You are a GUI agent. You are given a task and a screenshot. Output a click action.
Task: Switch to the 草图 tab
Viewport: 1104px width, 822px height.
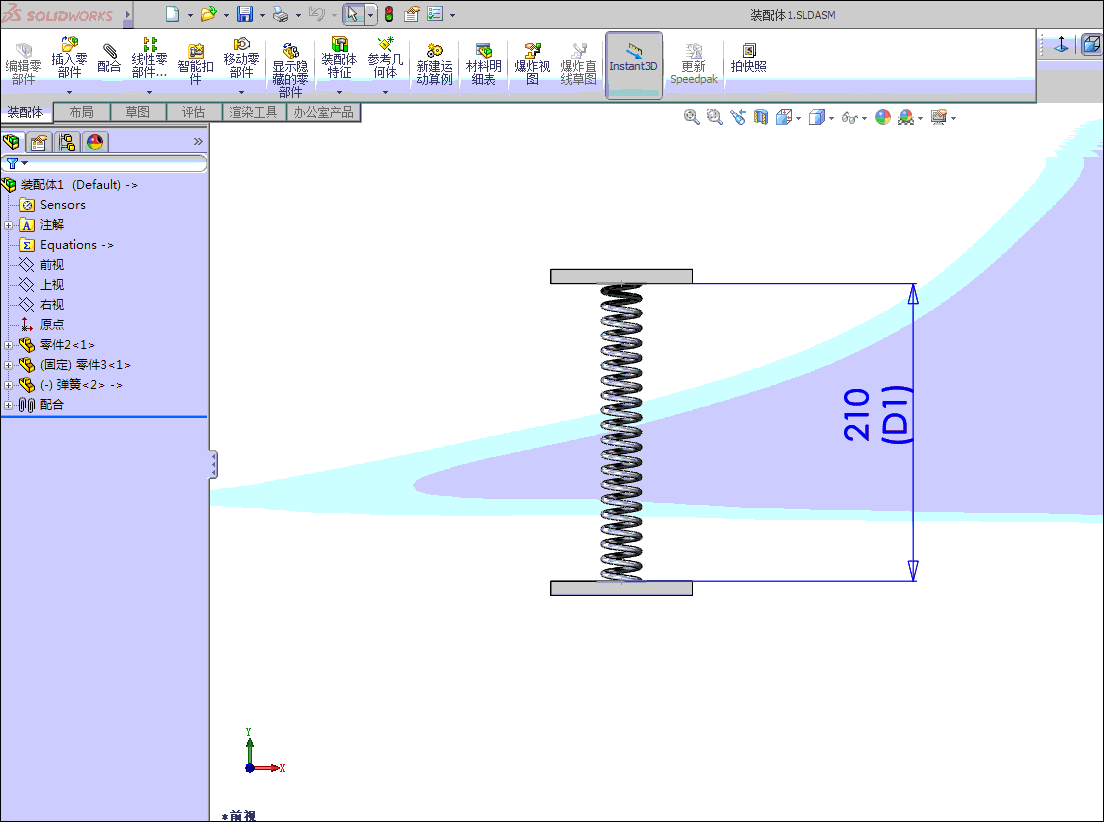(138, 112)
